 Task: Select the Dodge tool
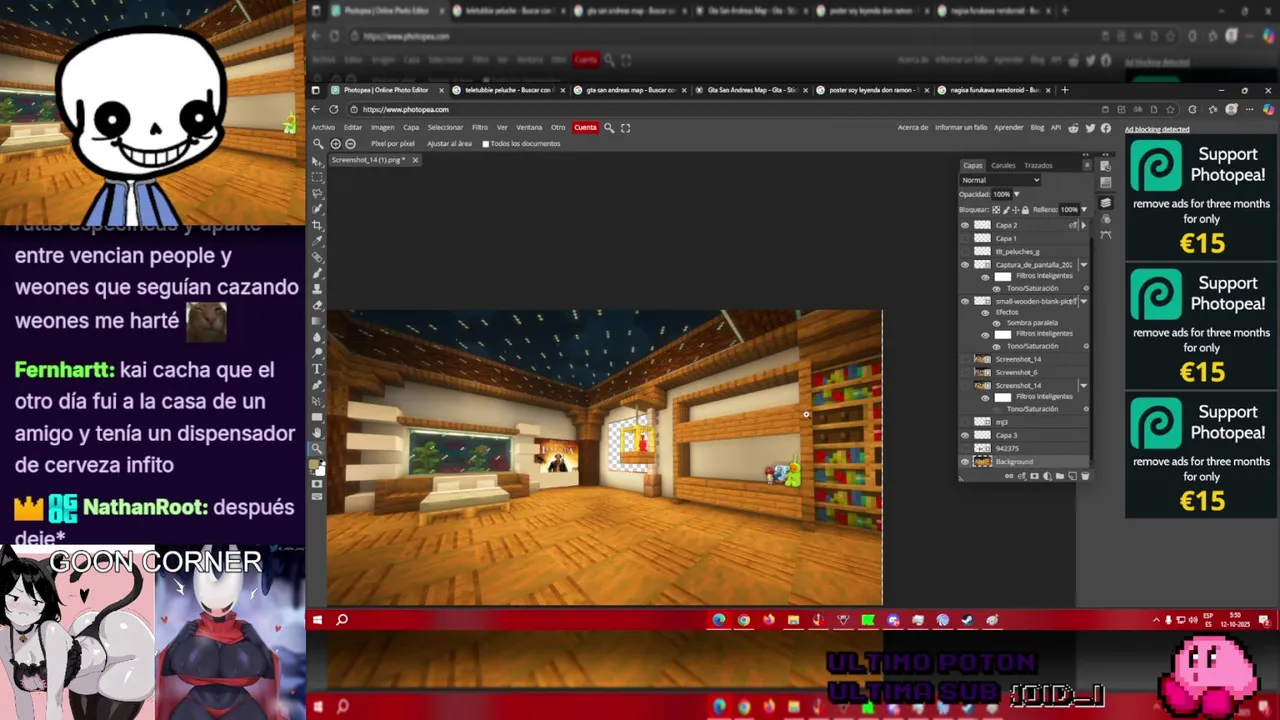[318, 353]
